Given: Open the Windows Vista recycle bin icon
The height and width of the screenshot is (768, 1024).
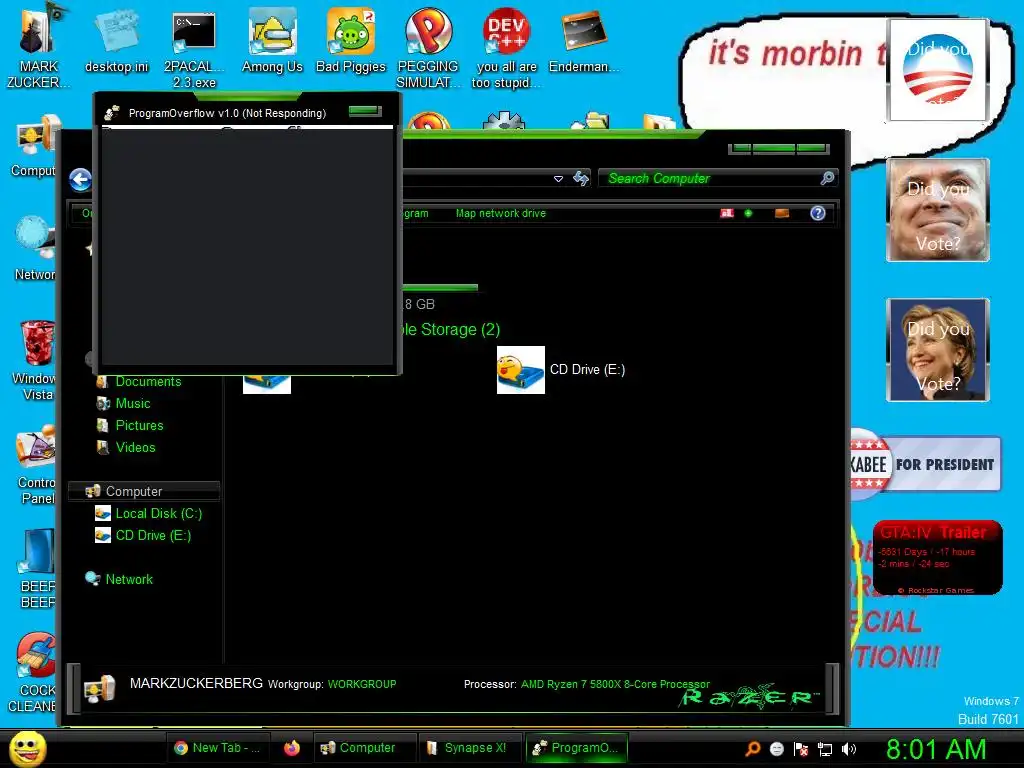Looking at the screenshot, I should click(x=35, y=360).
